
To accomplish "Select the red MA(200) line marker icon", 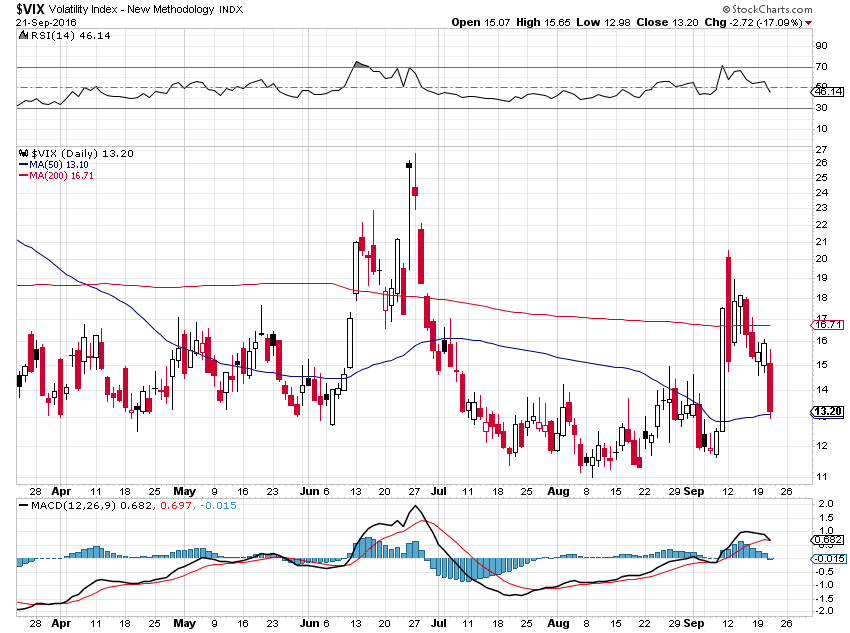I will click(21, 175).
